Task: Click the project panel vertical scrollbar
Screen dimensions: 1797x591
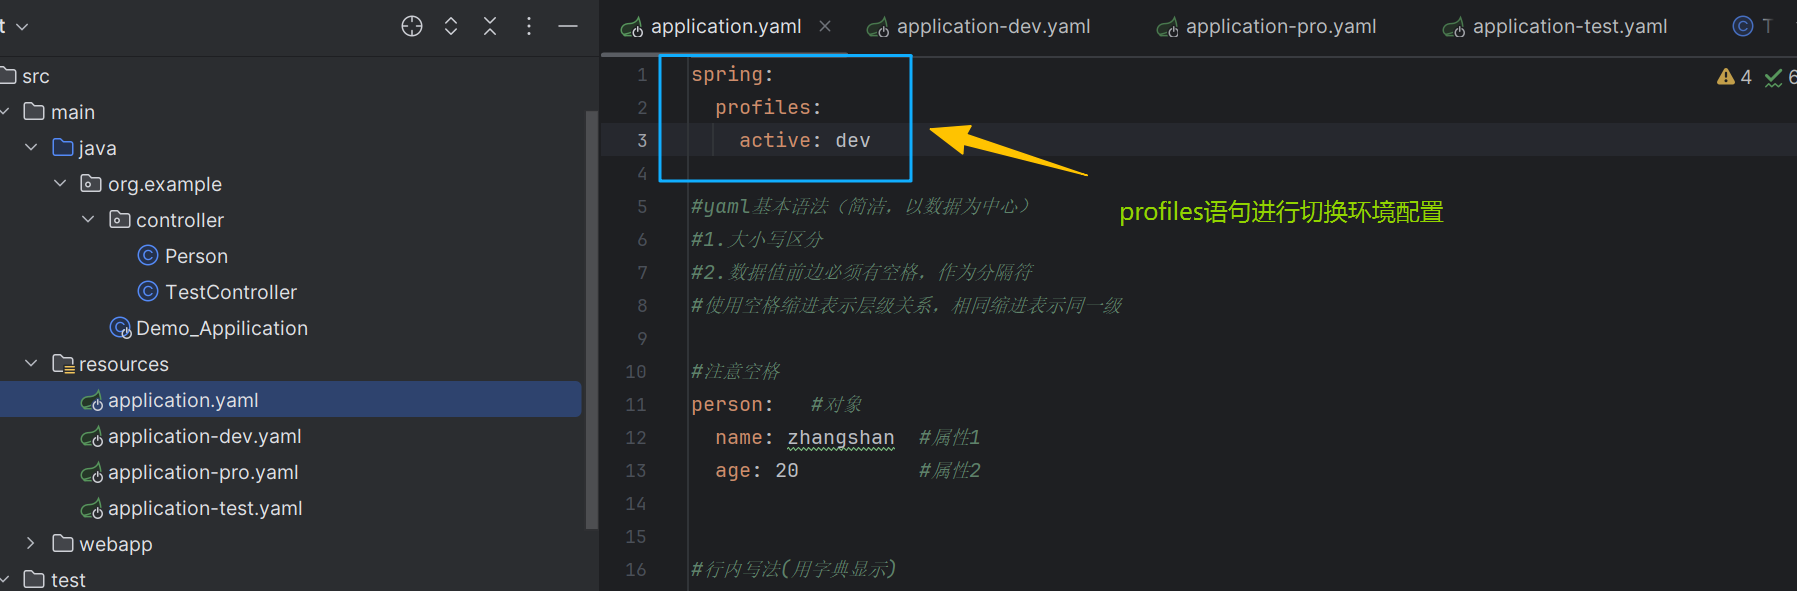Action: click(x=591, y=320)
